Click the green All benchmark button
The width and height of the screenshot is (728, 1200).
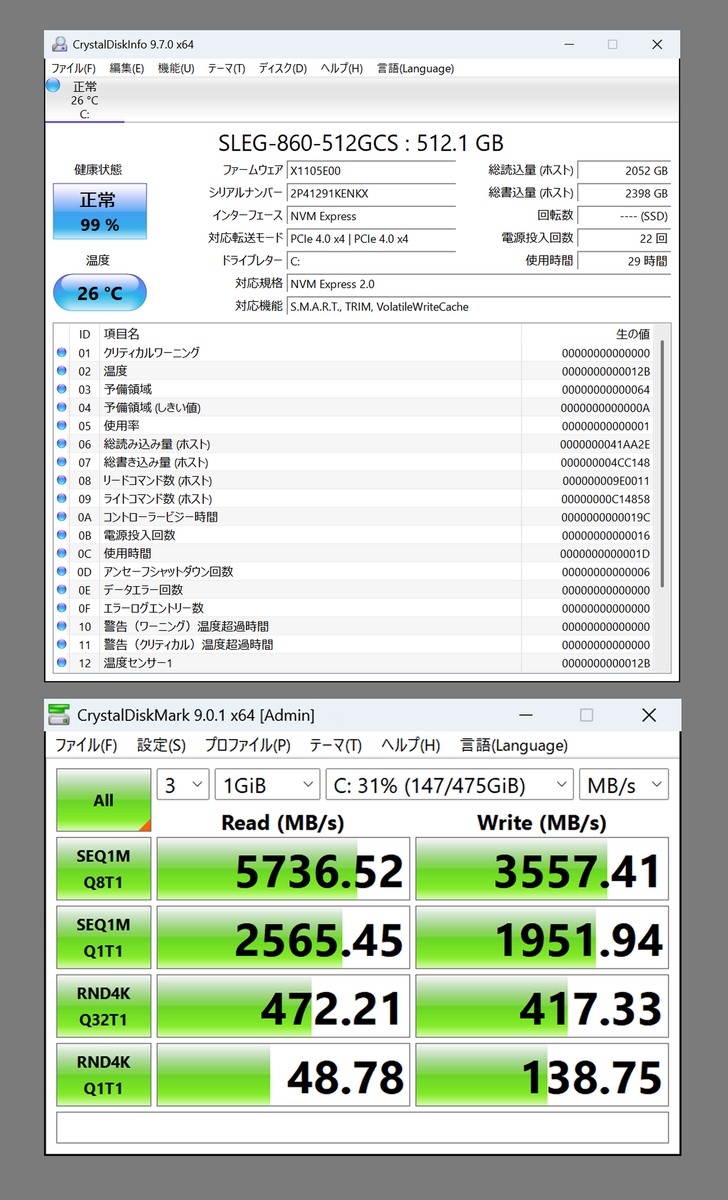pos(104,800)
